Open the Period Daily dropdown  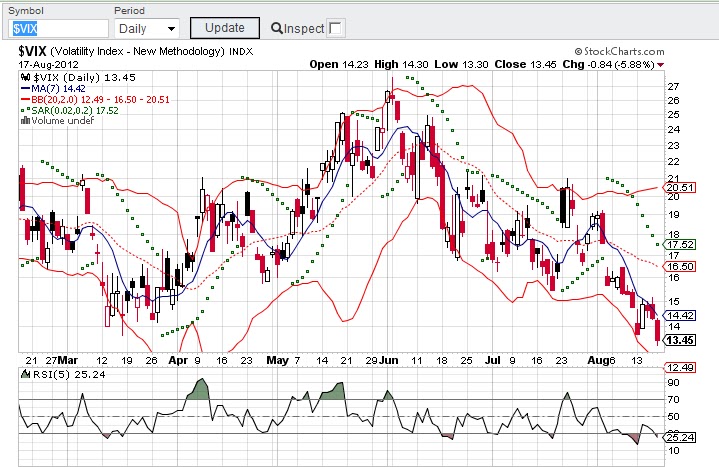147,29
